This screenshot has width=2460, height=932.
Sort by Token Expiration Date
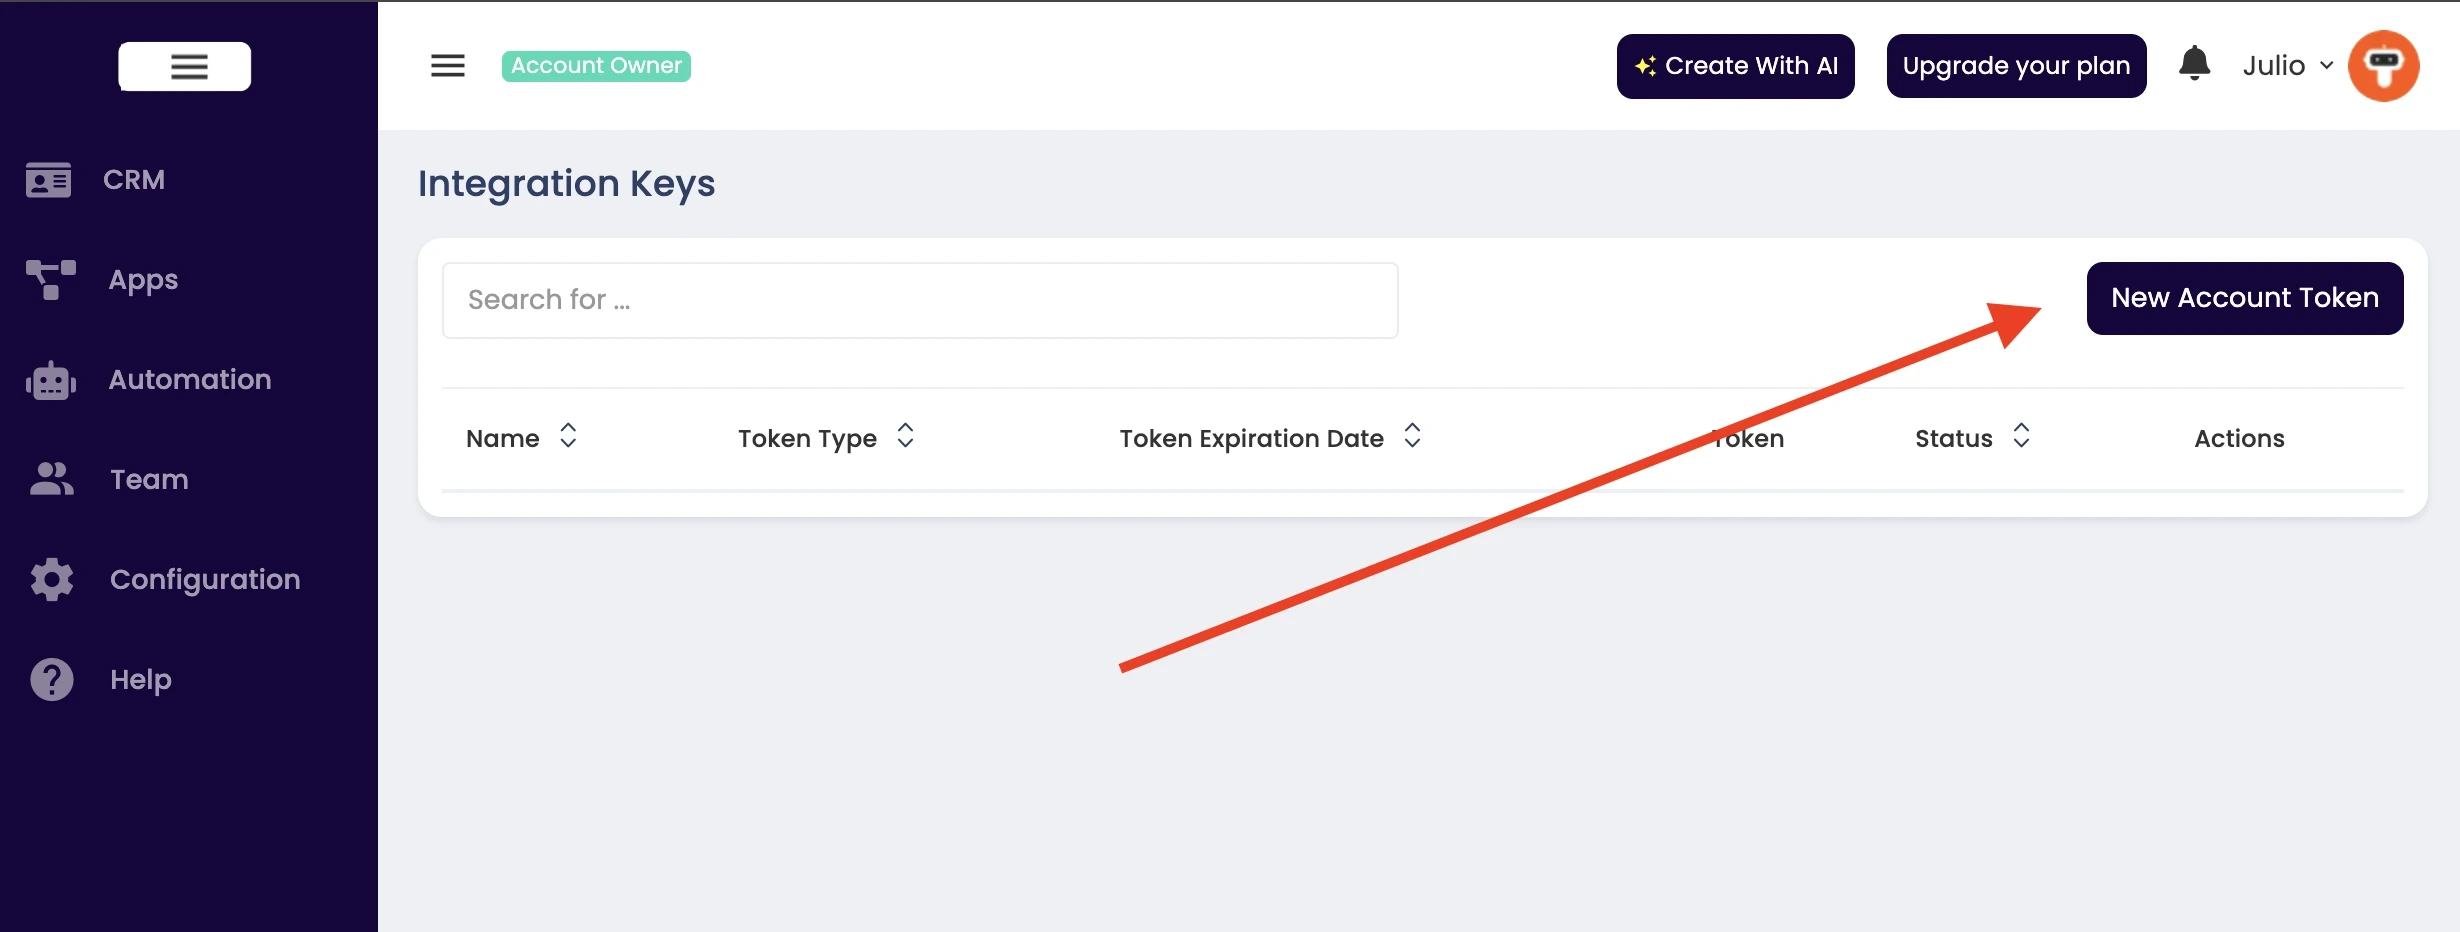pos(1412,436)
